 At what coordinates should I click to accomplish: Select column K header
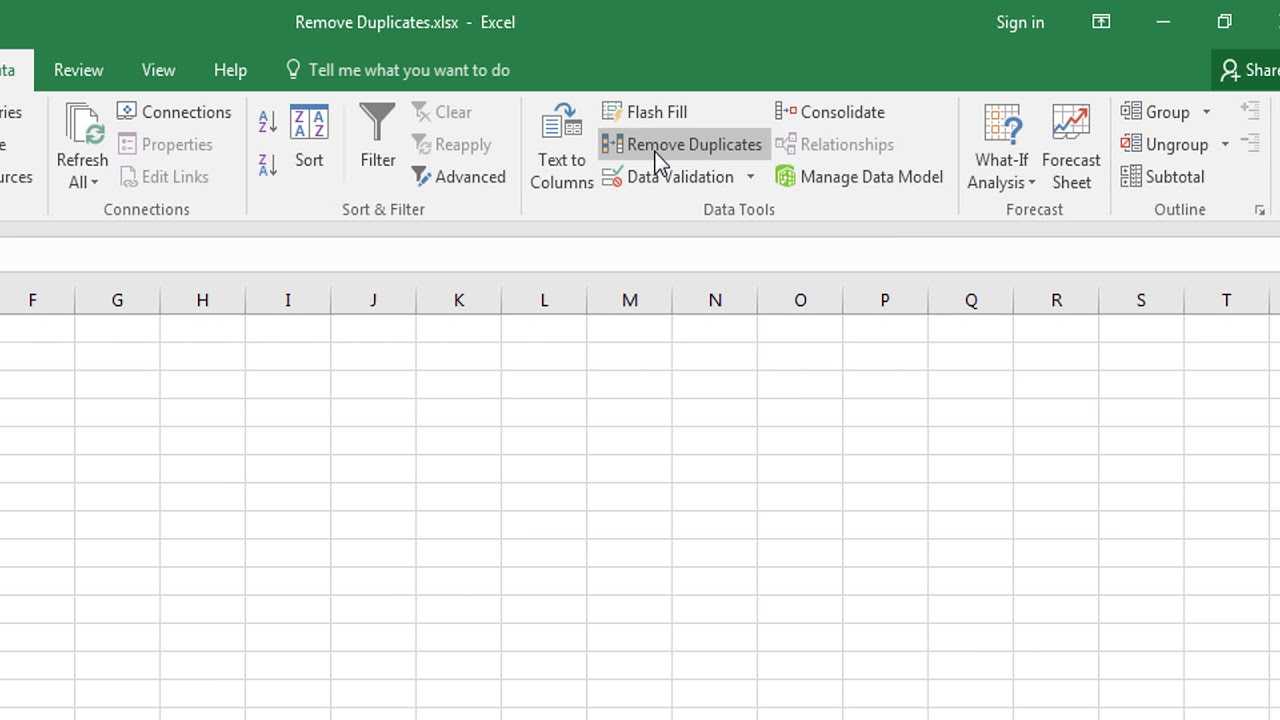(459, 300)
